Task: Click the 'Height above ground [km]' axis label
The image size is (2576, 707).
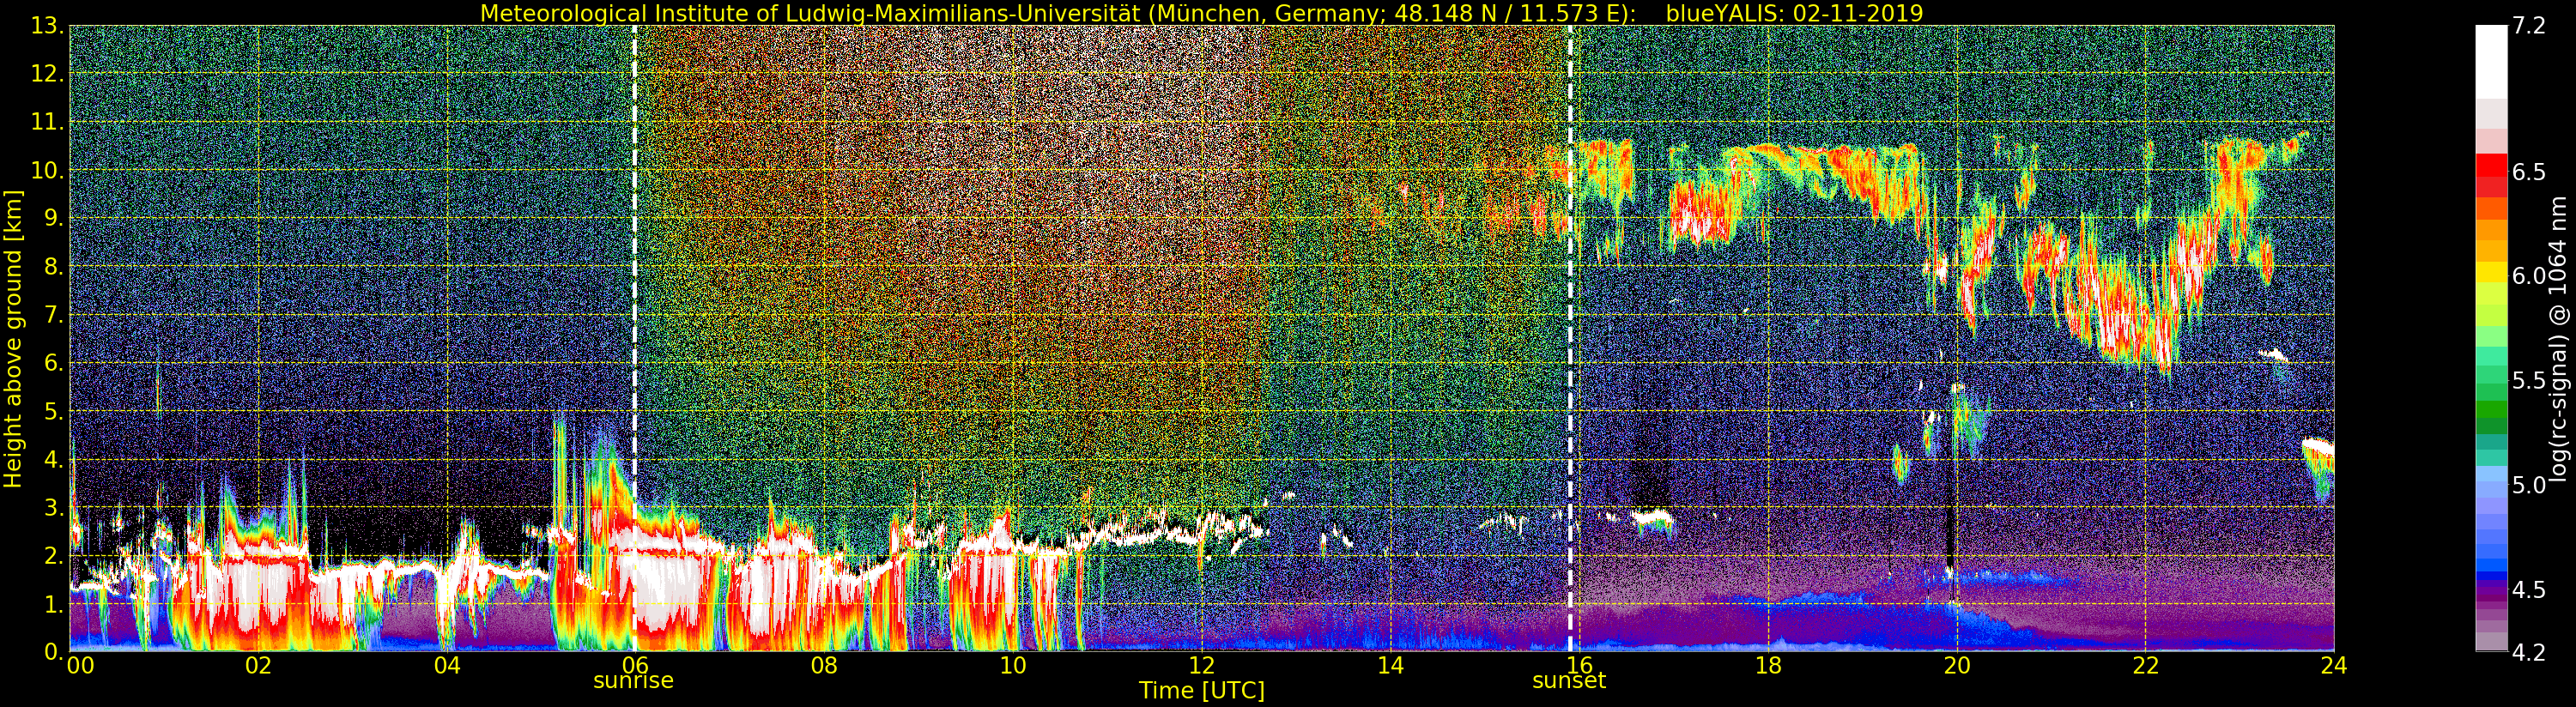Action: click(13, 338)
